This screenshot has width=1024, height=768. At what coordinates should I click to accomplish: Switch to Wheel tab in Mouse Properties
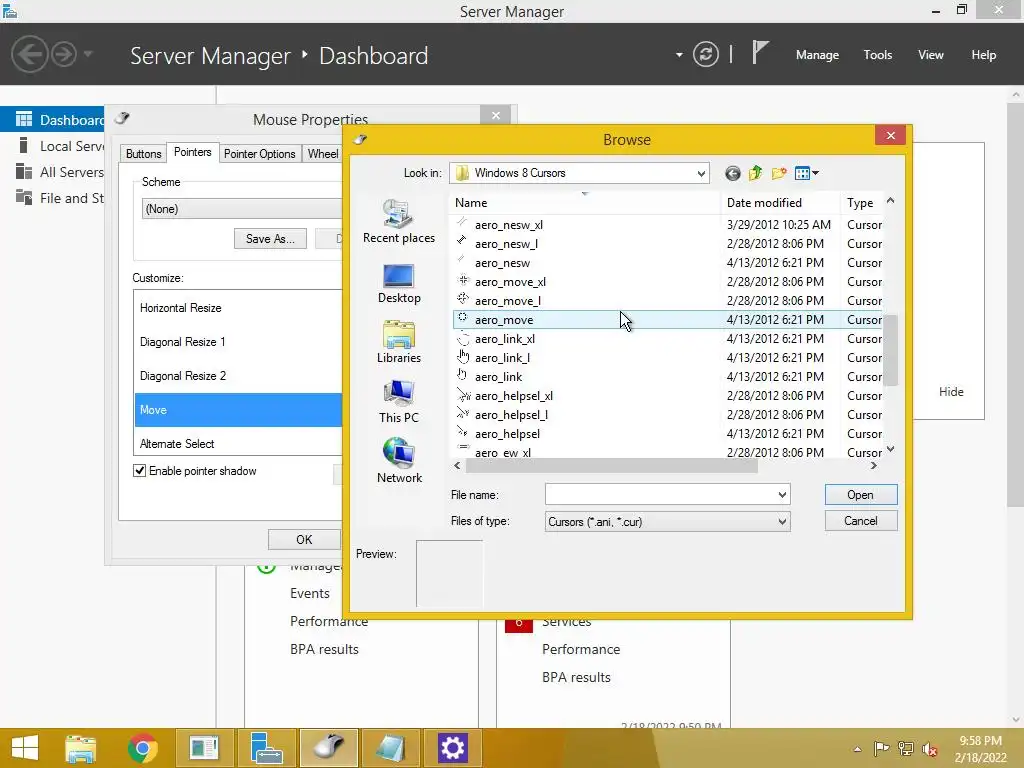pos(323,153)
